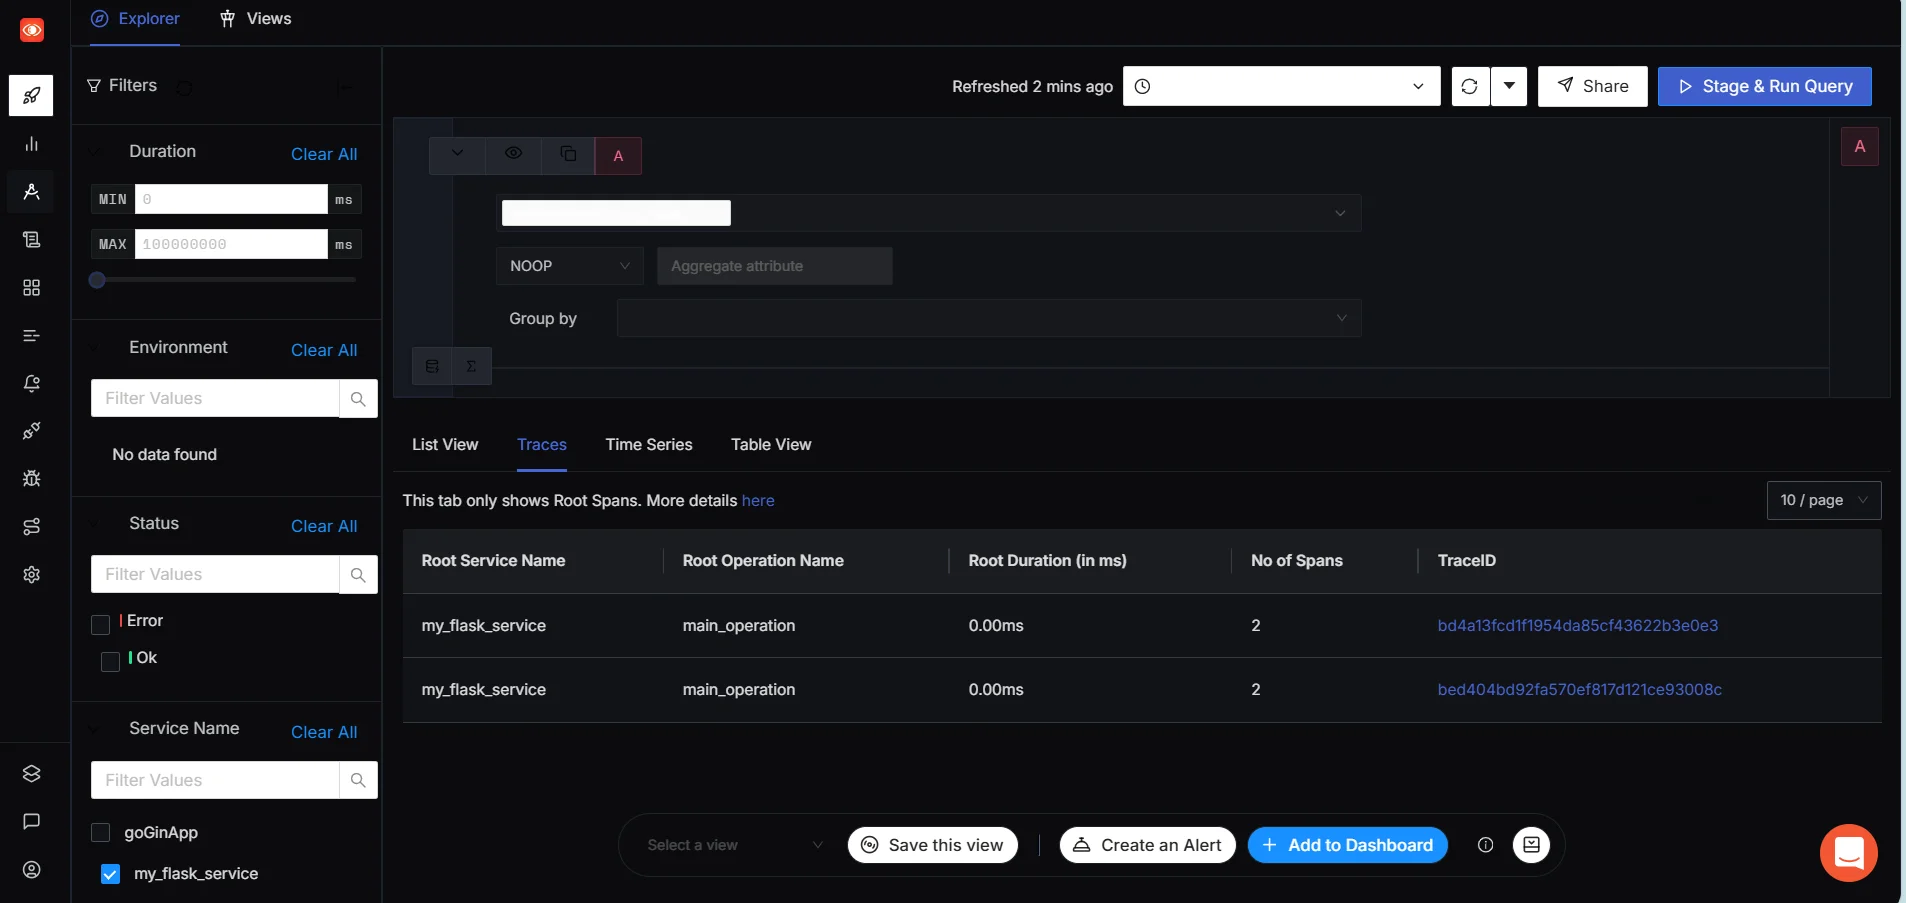Open the Dashboards grid icon in sidebar
This screenshot has height=903, width=1906.
[x=31, y=288]
